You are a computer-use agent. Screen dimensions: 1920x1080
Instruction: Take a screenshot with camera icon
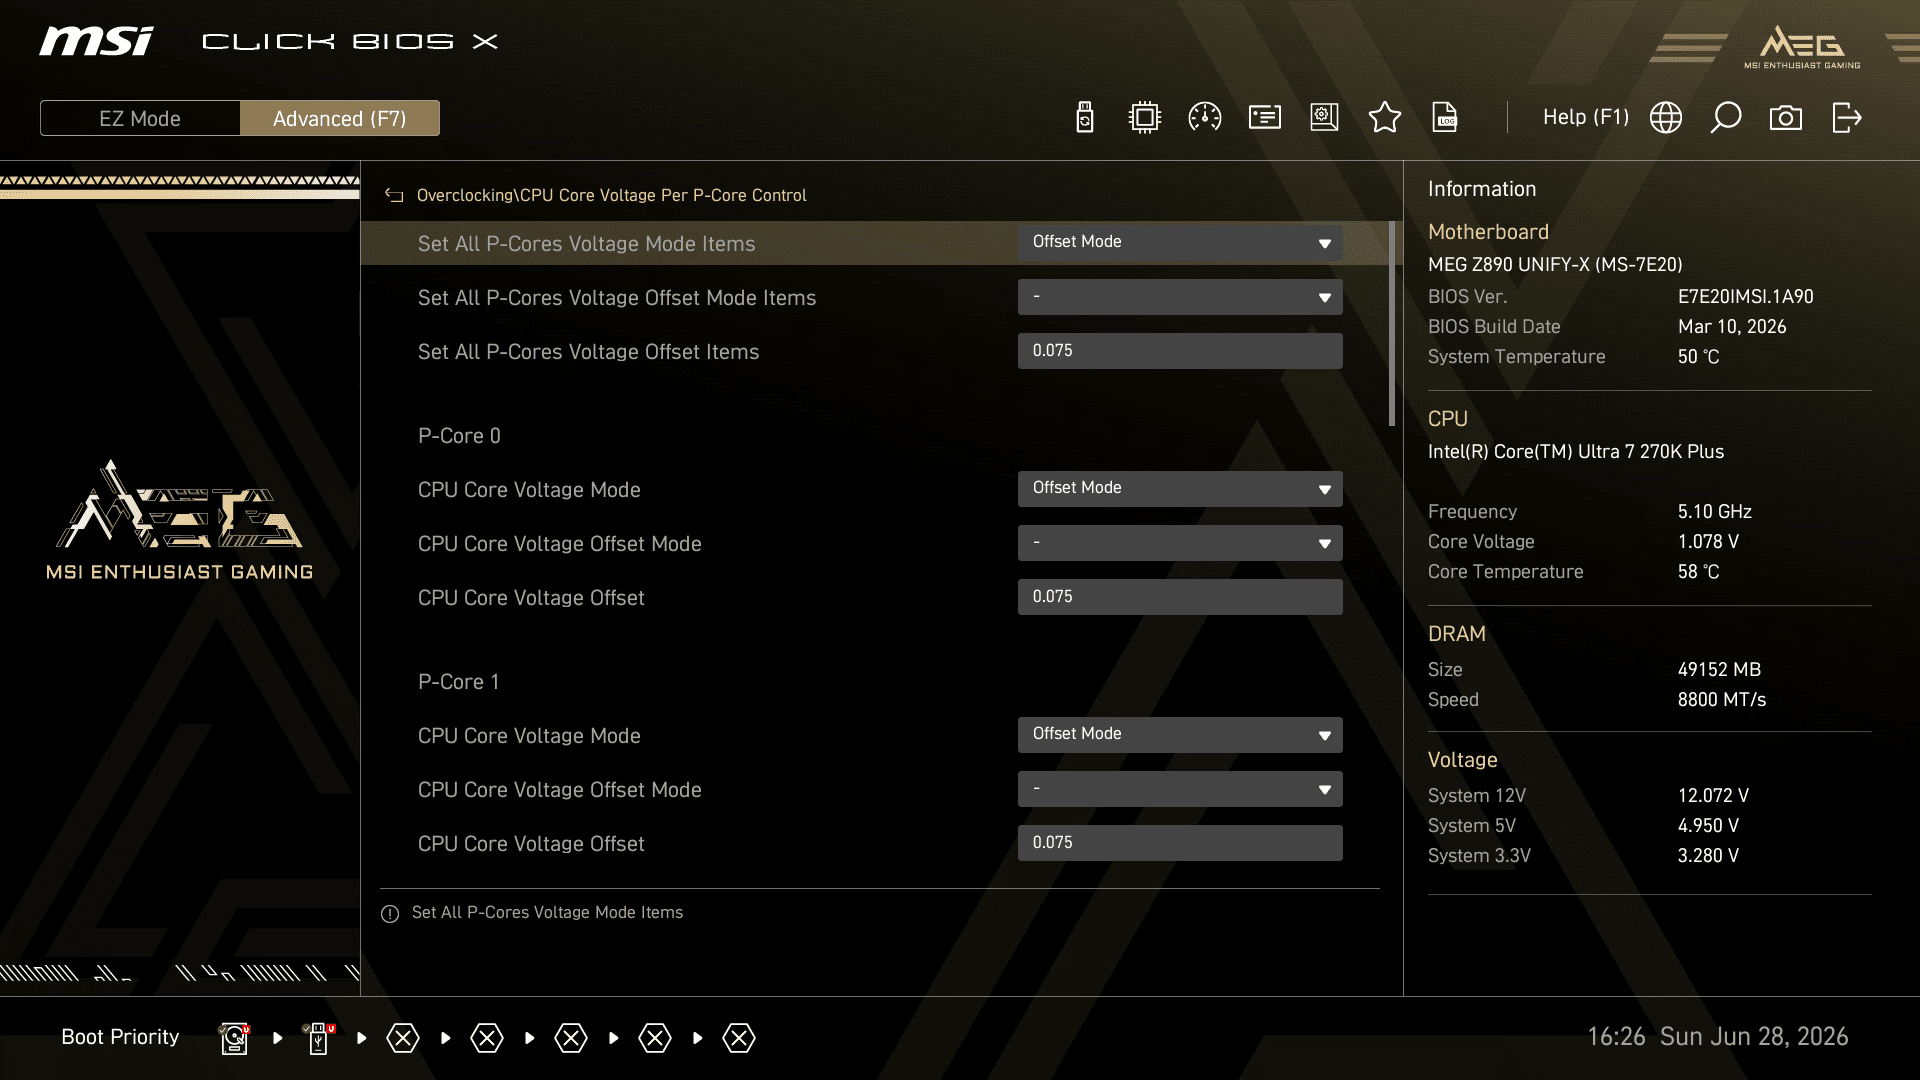point(1786,118)
